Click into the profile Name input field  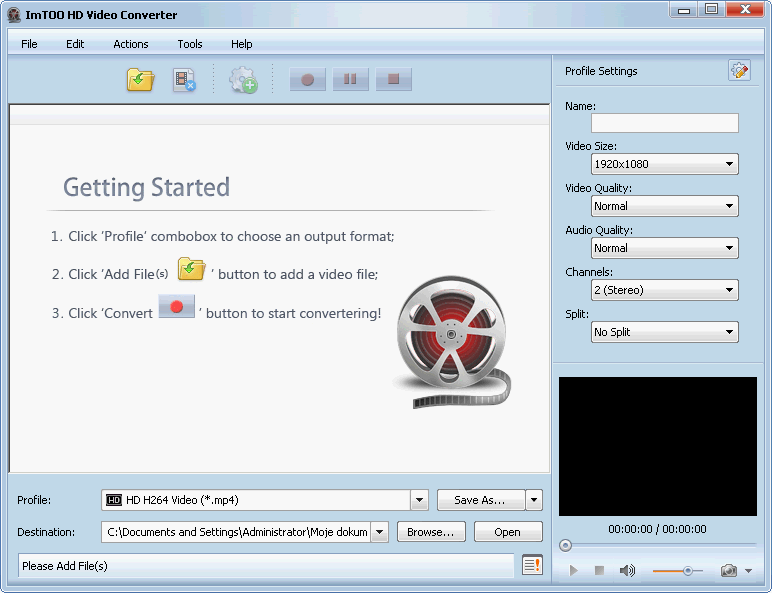[x=664, y=123]
